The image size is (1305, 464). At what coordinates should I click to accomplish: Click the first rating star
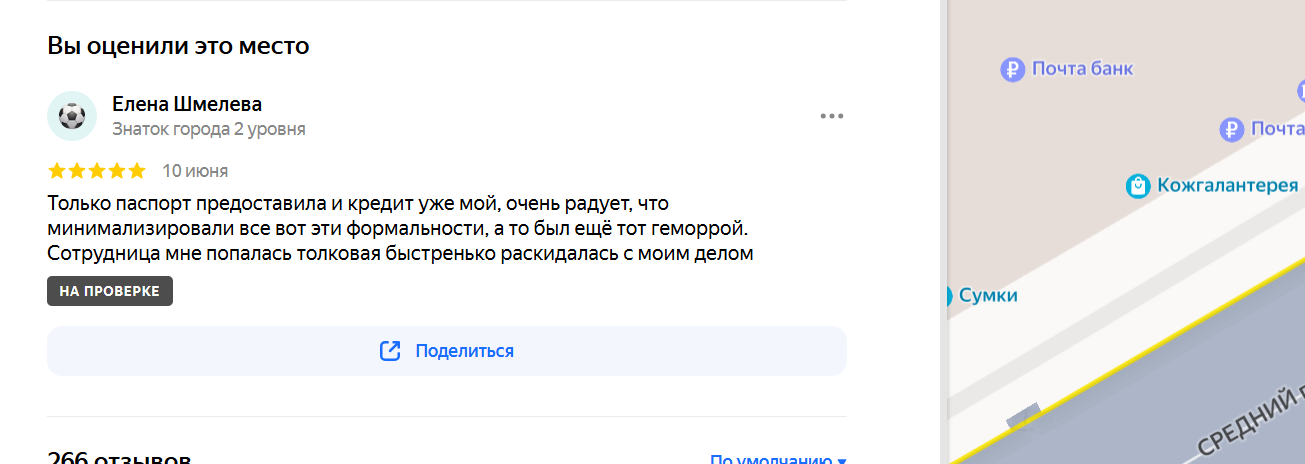(x=57, y=171)
